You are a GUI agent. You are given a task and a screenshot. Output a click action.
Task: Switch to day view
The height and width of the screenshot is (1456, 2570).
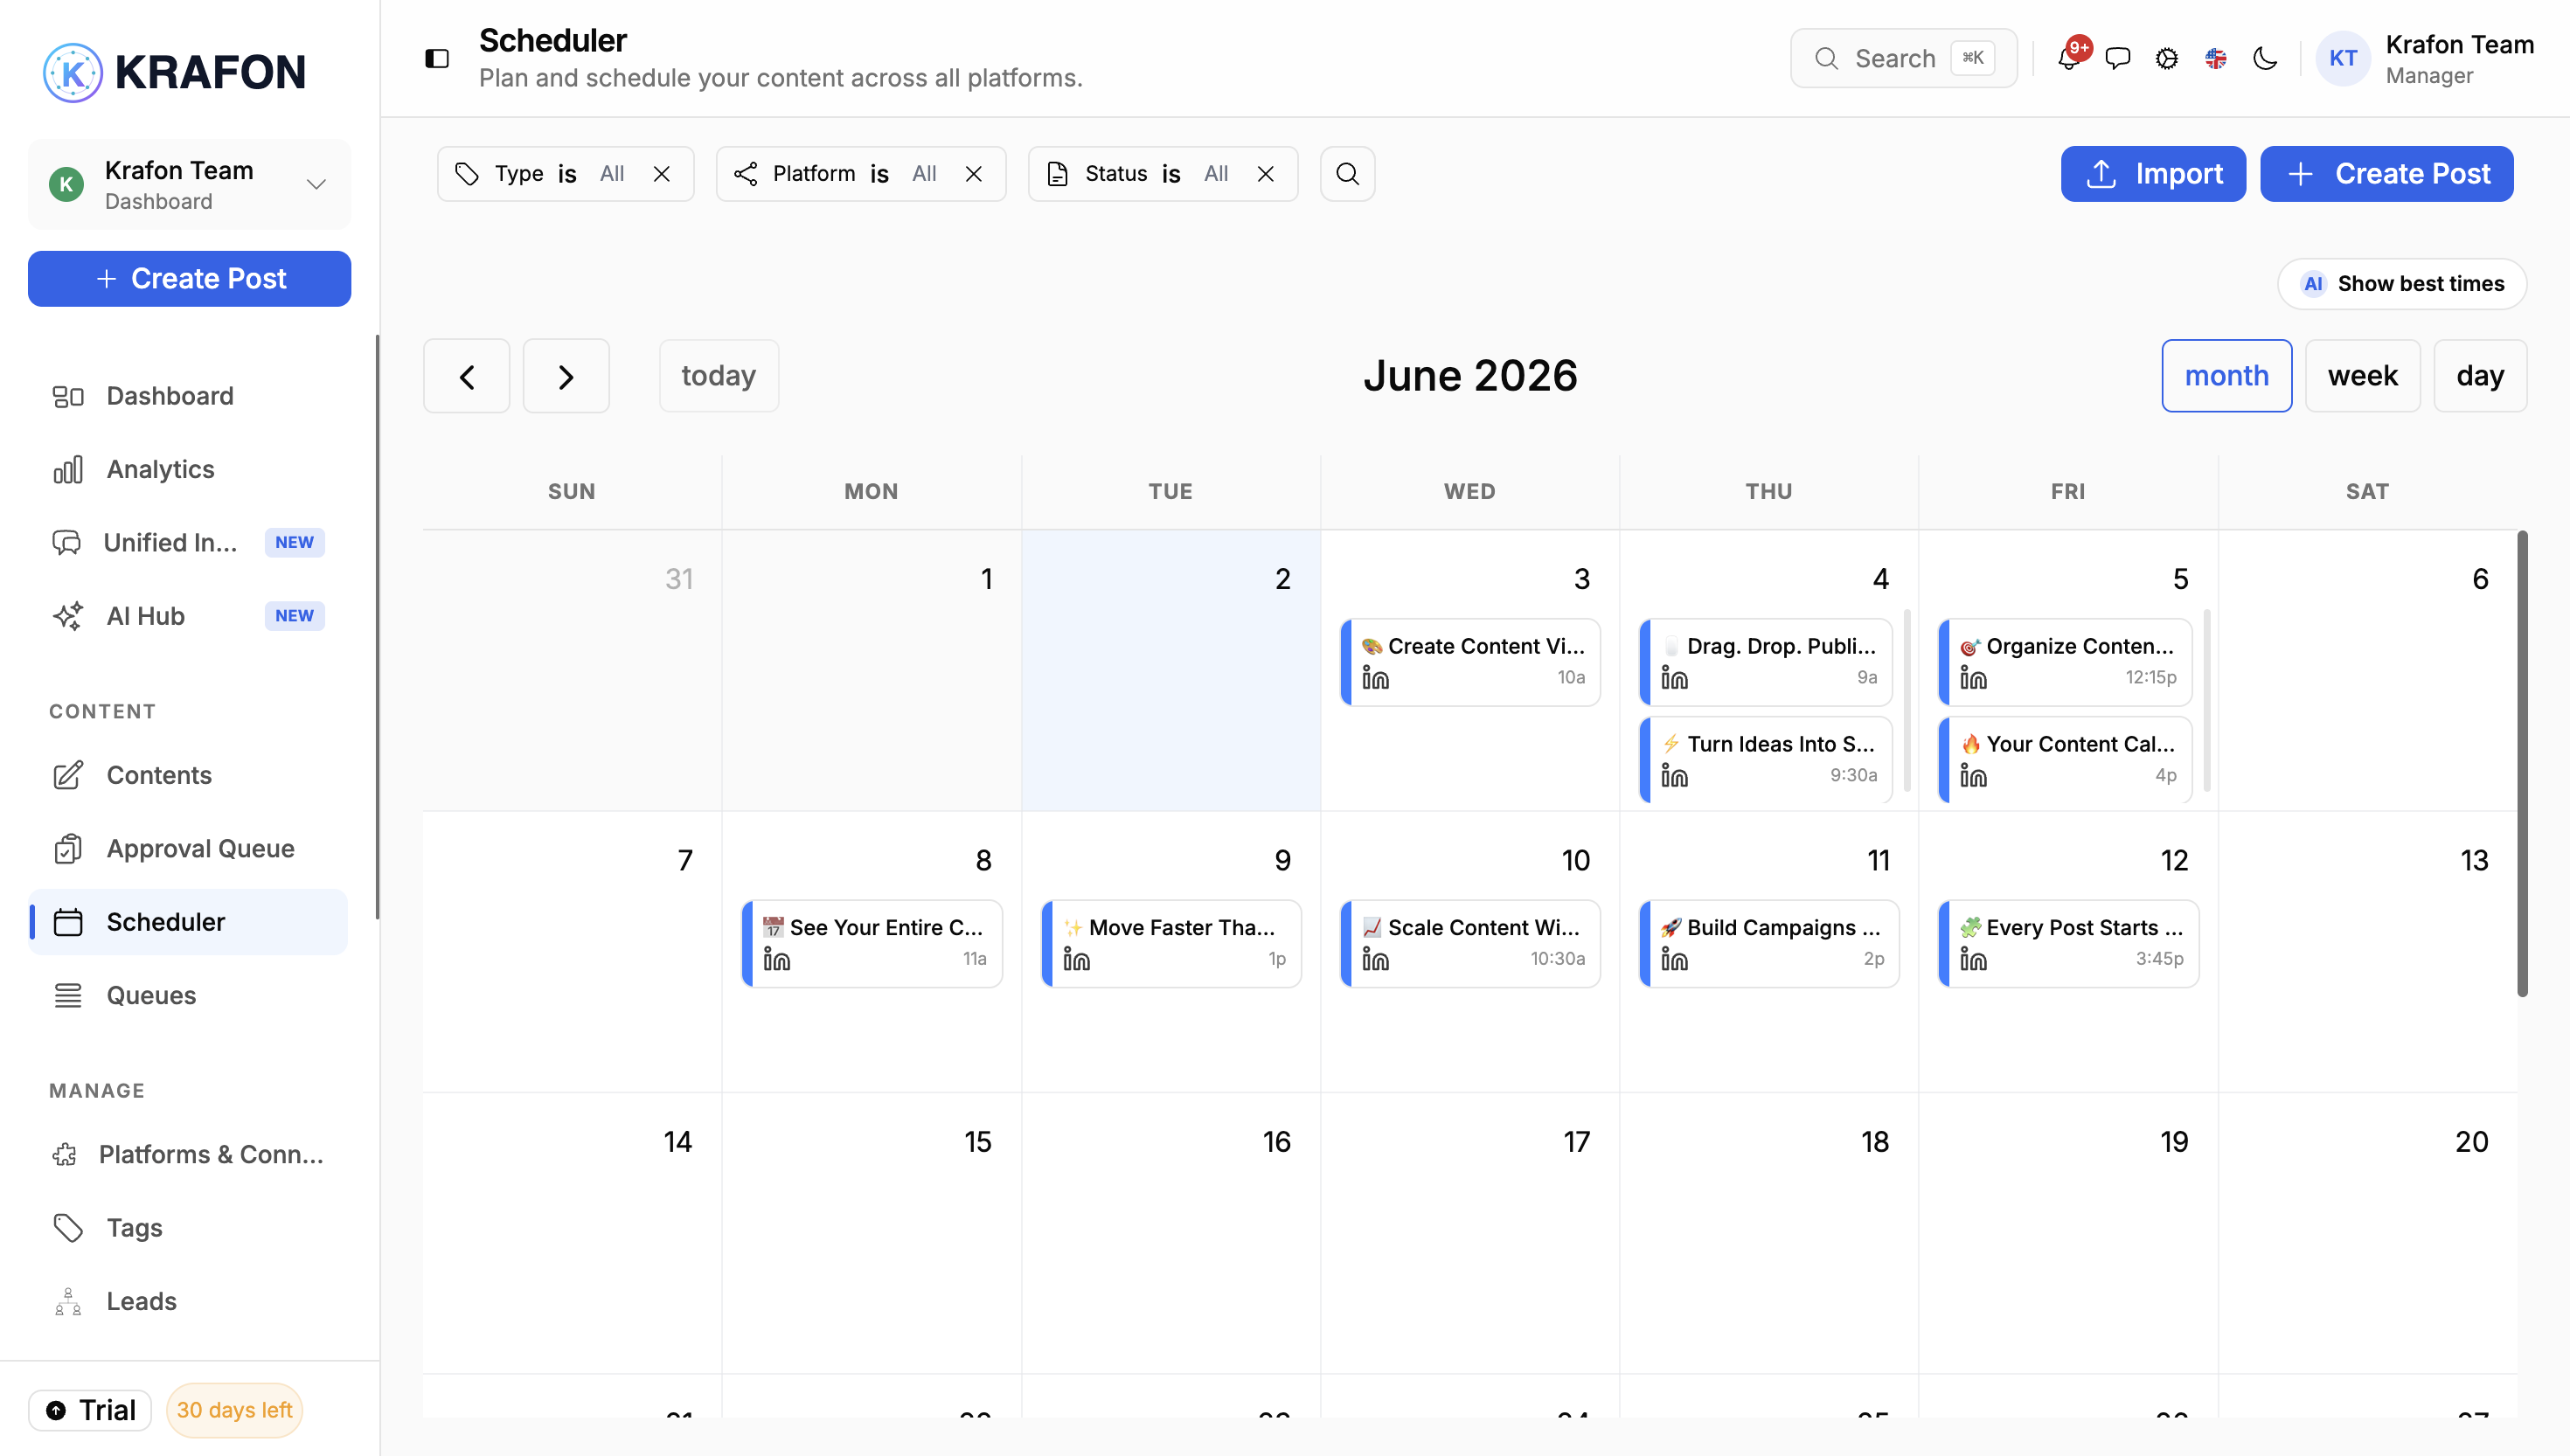click(2480, 376)
